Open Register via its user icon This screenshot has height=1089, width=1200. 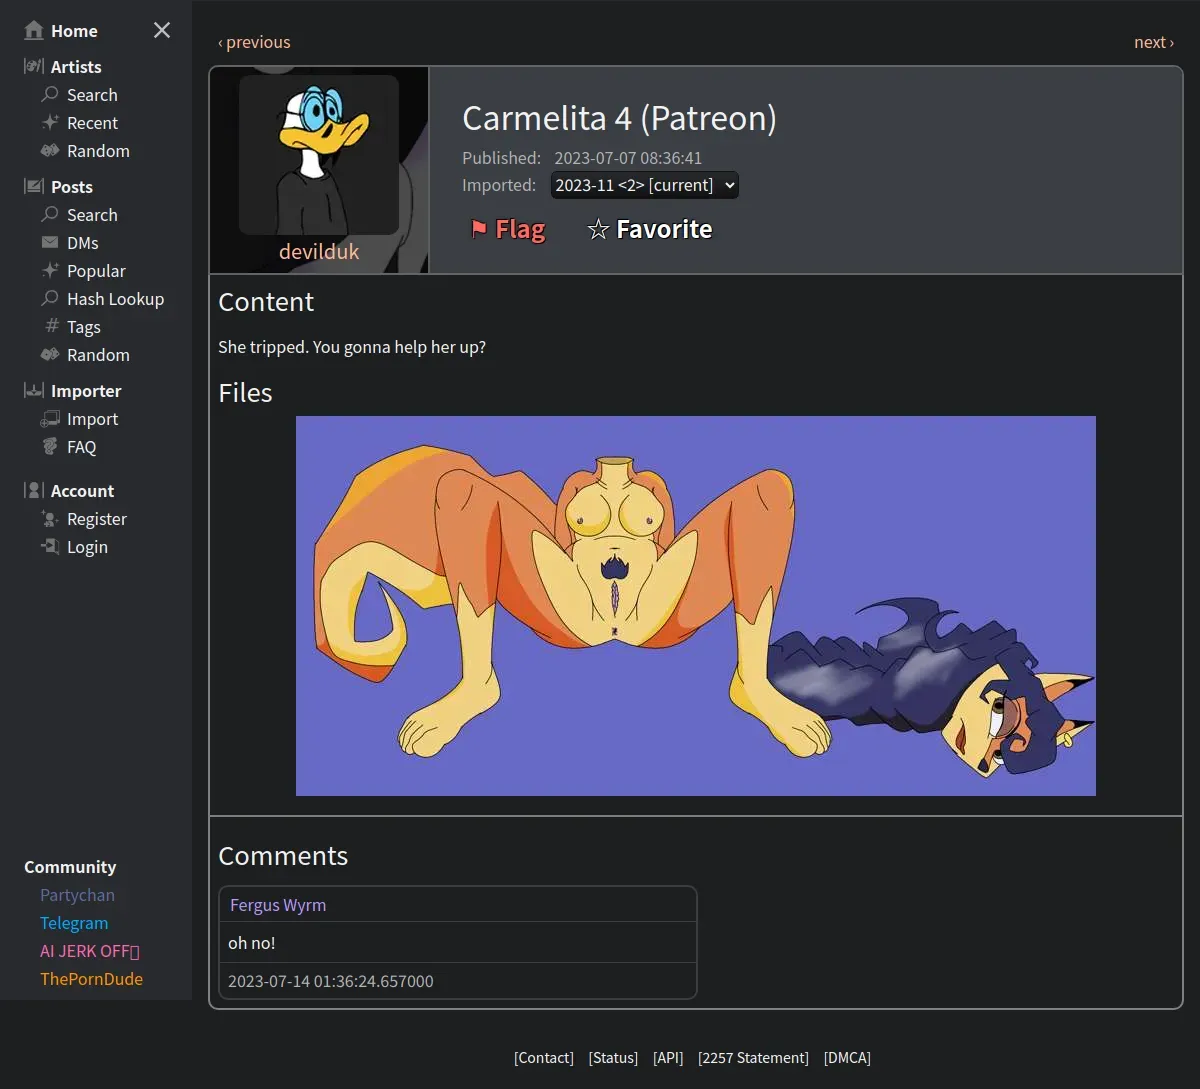(x=50, y=519)
